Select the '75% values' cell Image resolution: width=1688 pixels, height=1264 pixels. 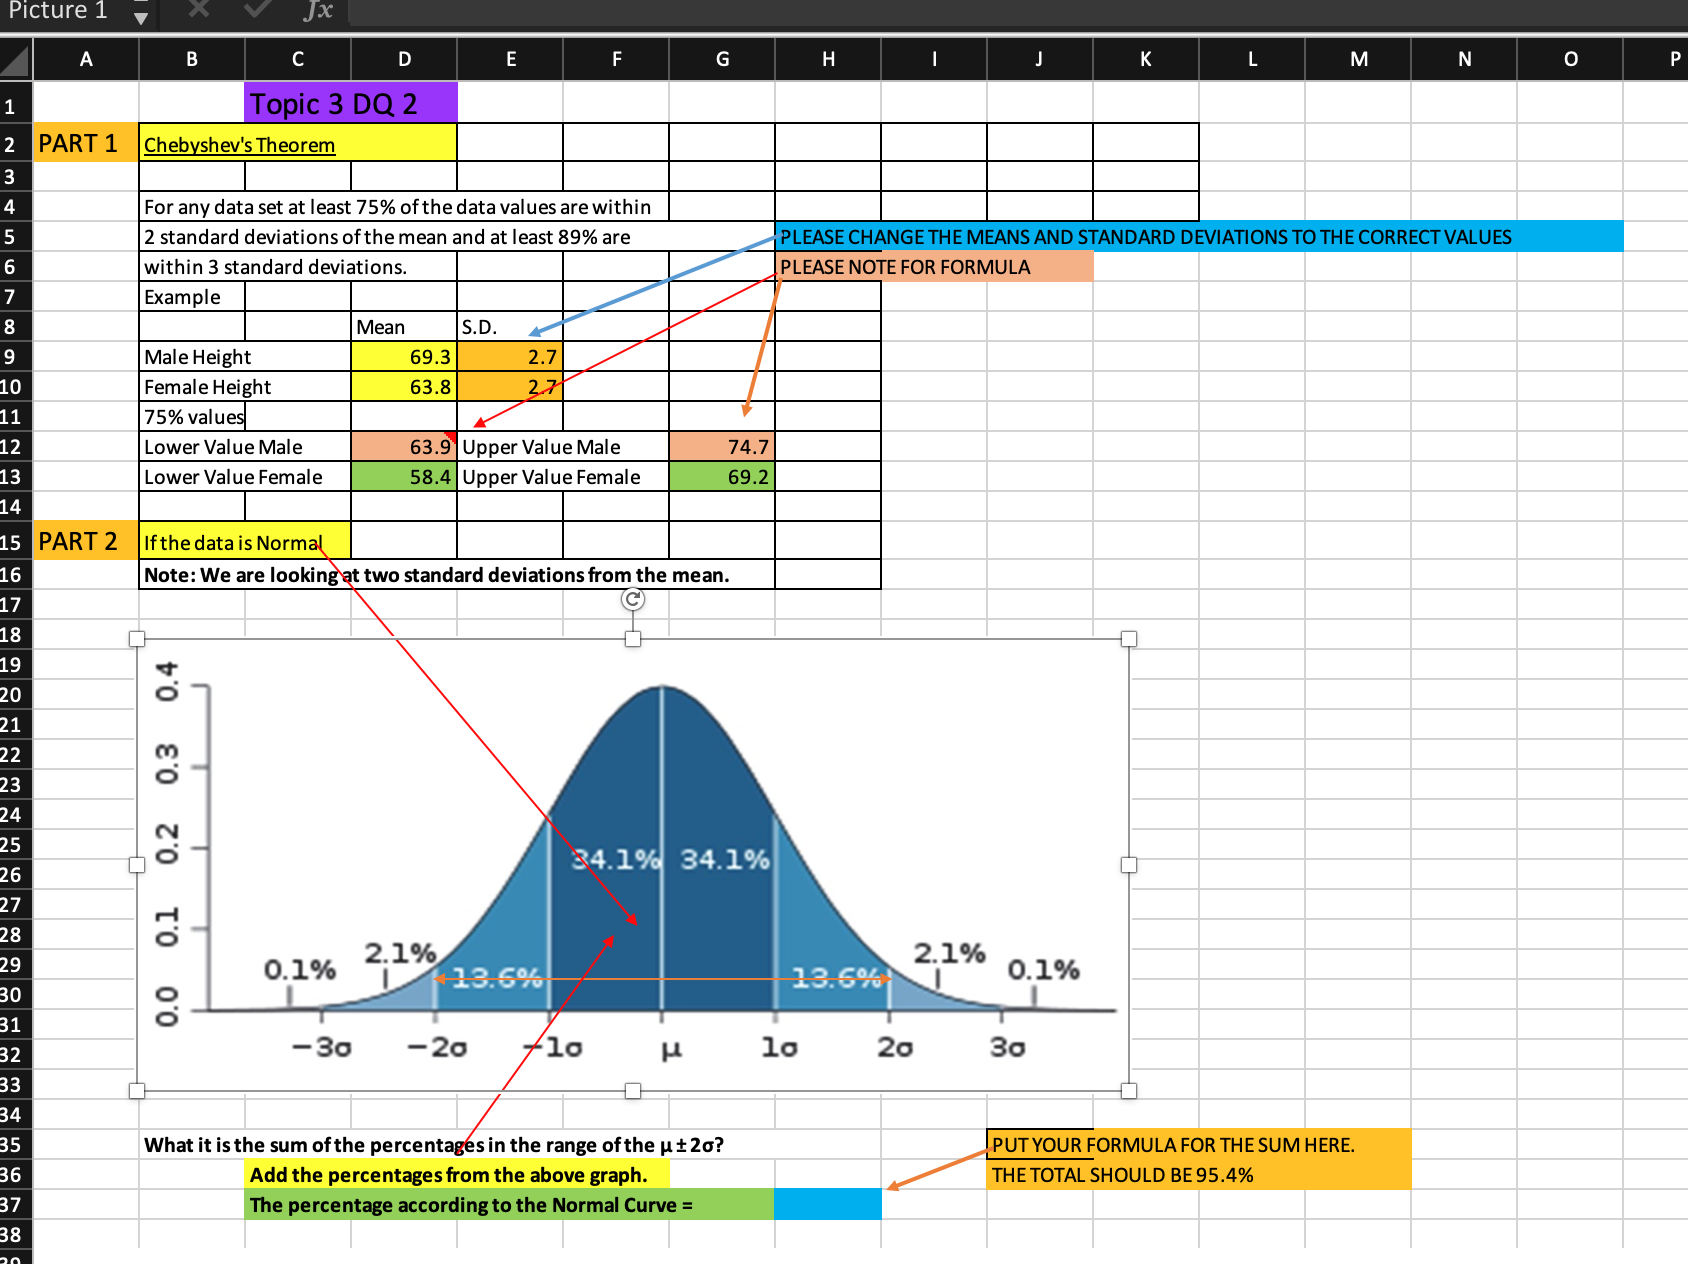pos(192,417)
